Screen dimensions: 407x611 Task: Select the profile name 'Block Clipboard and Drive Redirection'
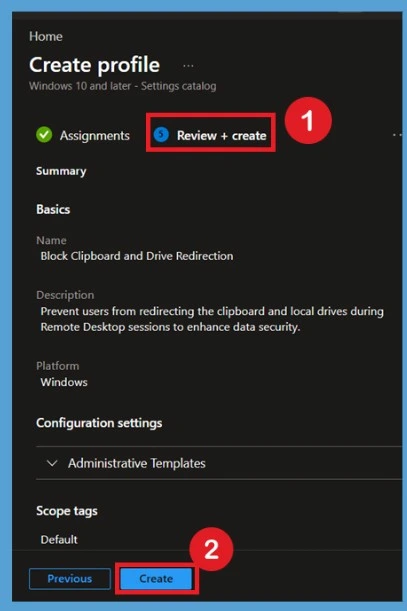tap(137, 256)
